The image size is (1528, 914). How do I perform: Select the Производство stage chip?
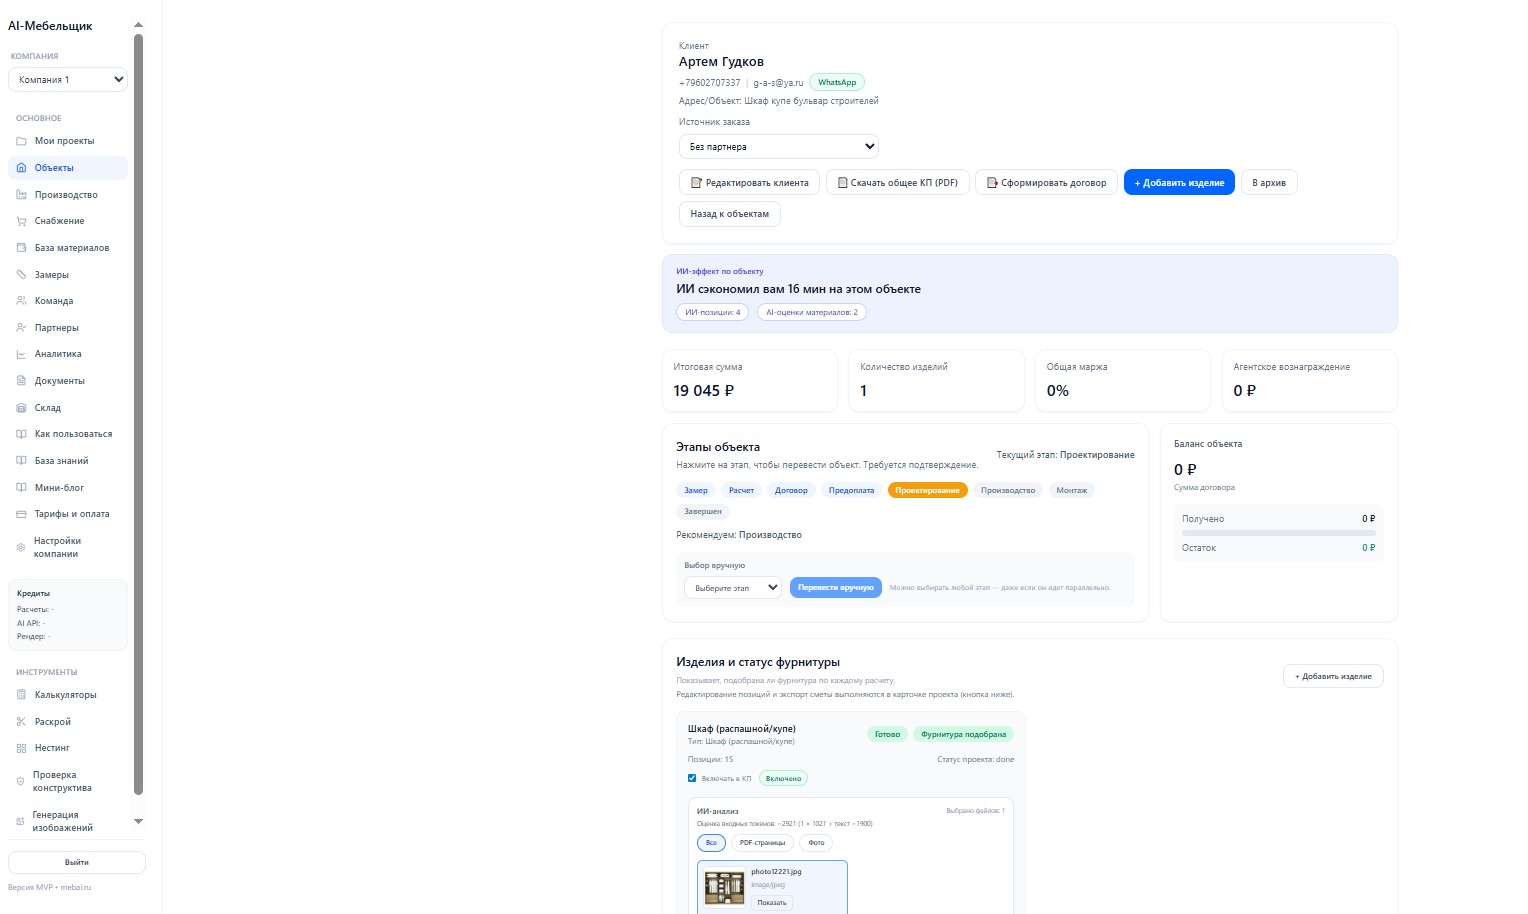(x=1007, y=490)
